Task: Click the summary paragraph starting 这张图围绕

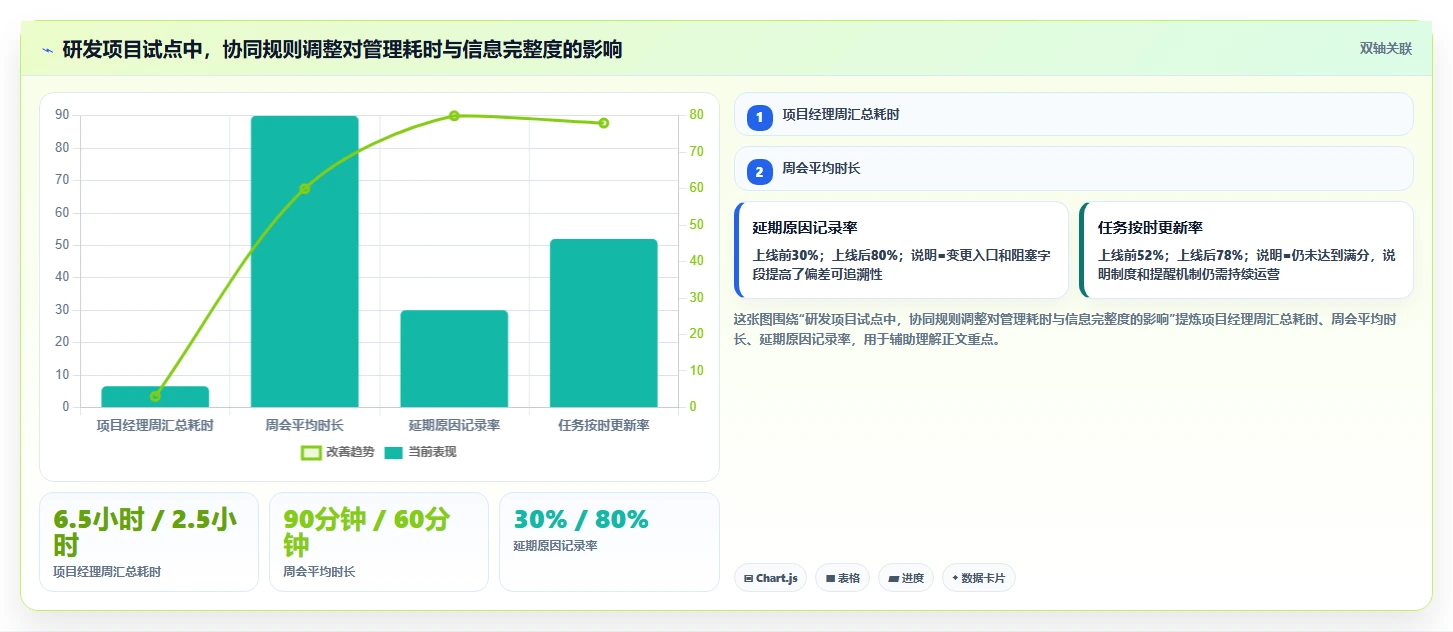Action: tap(1066, 329)
